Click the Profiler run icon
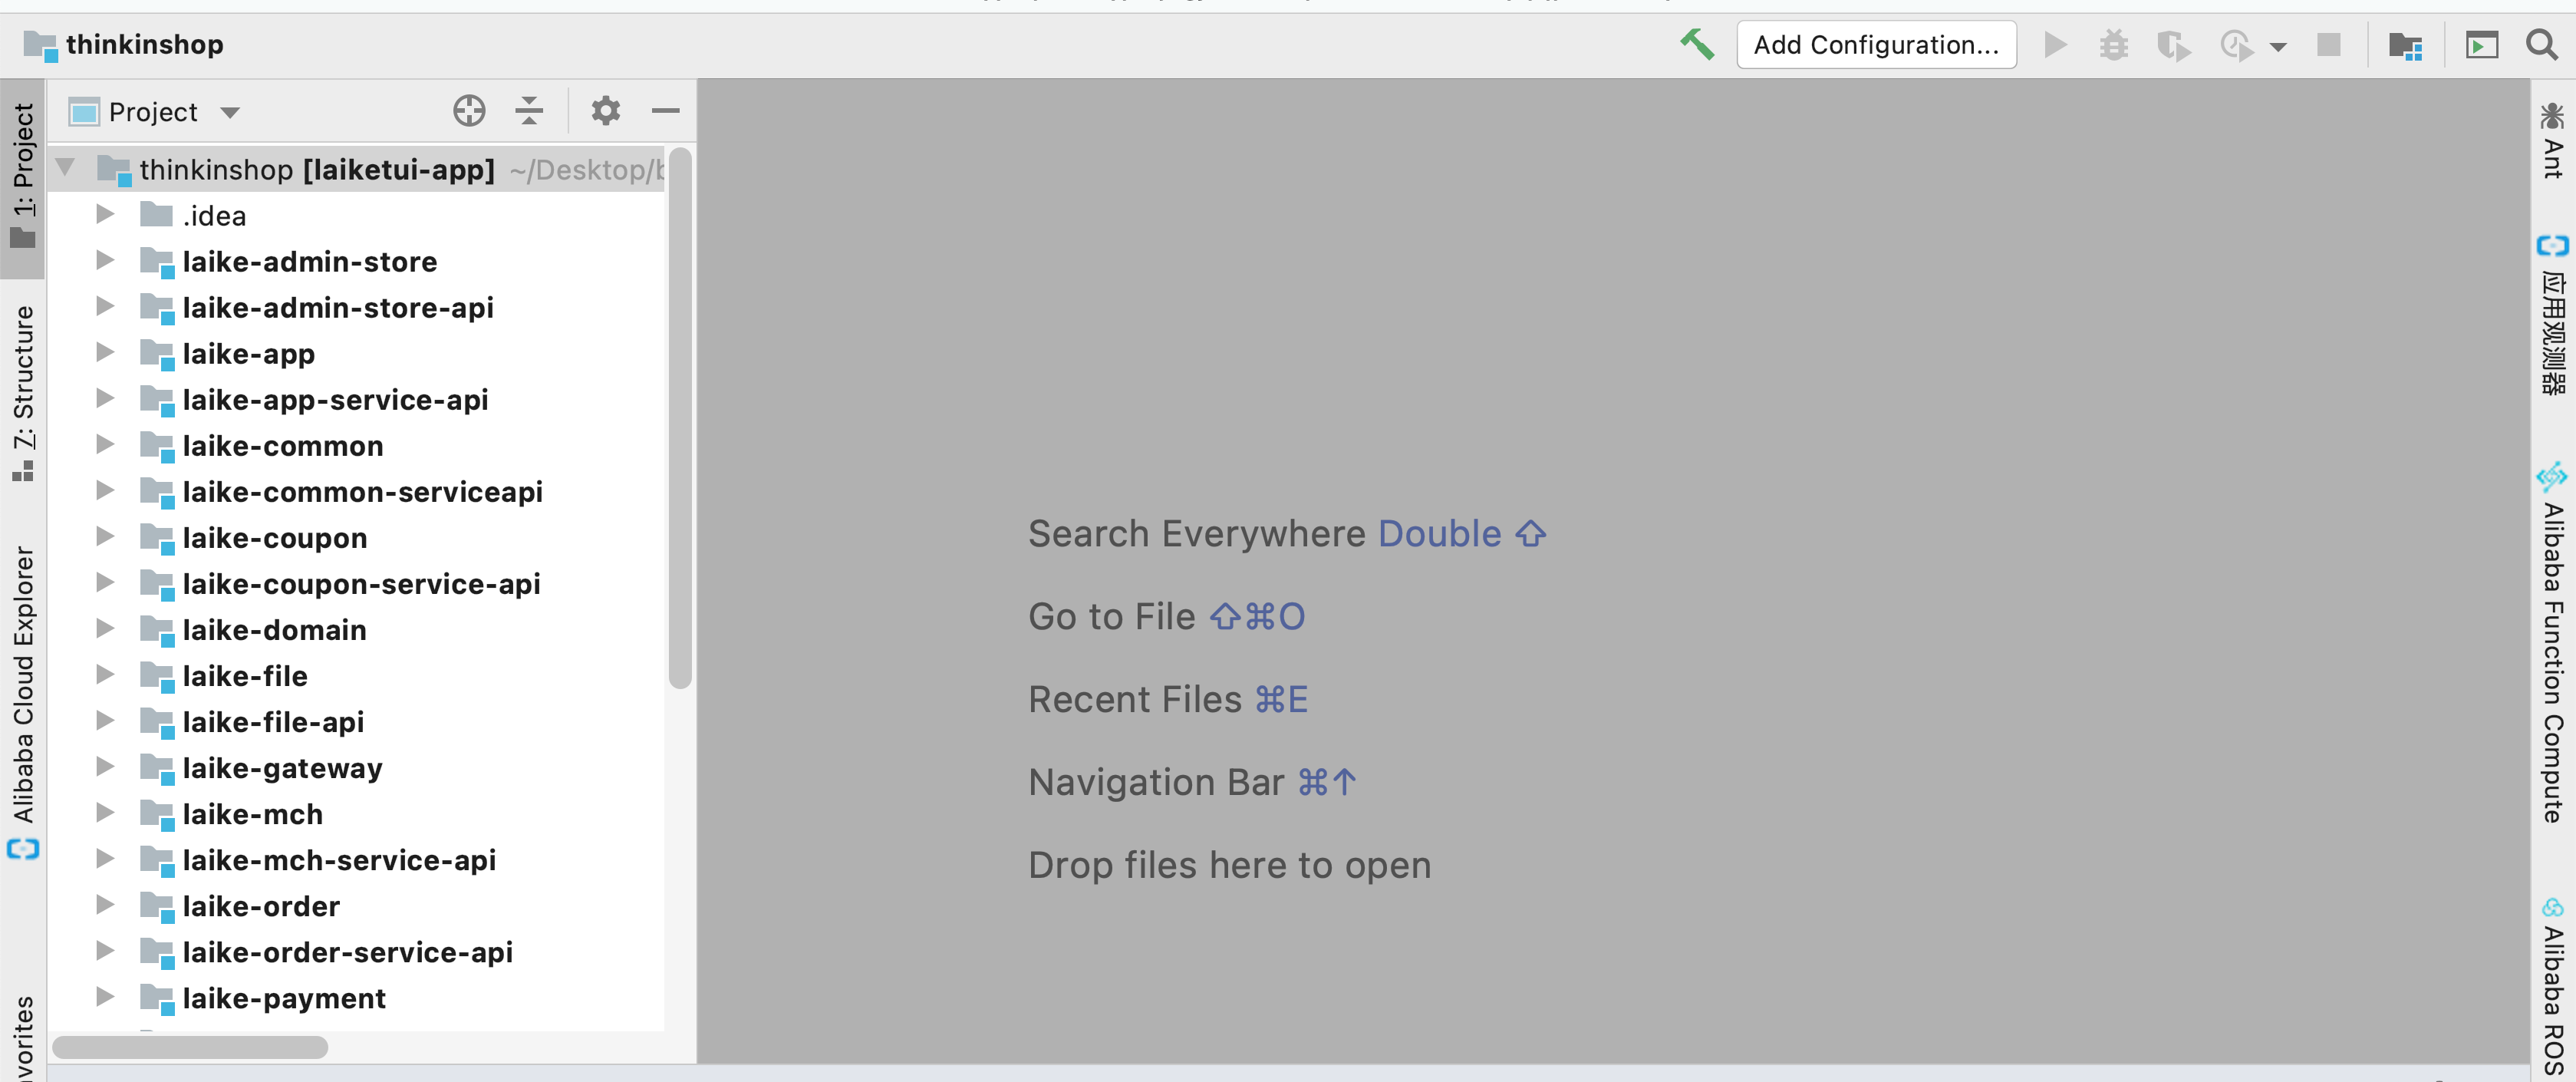This screenshot has height=1082, width=2576. pos(2236,45)
